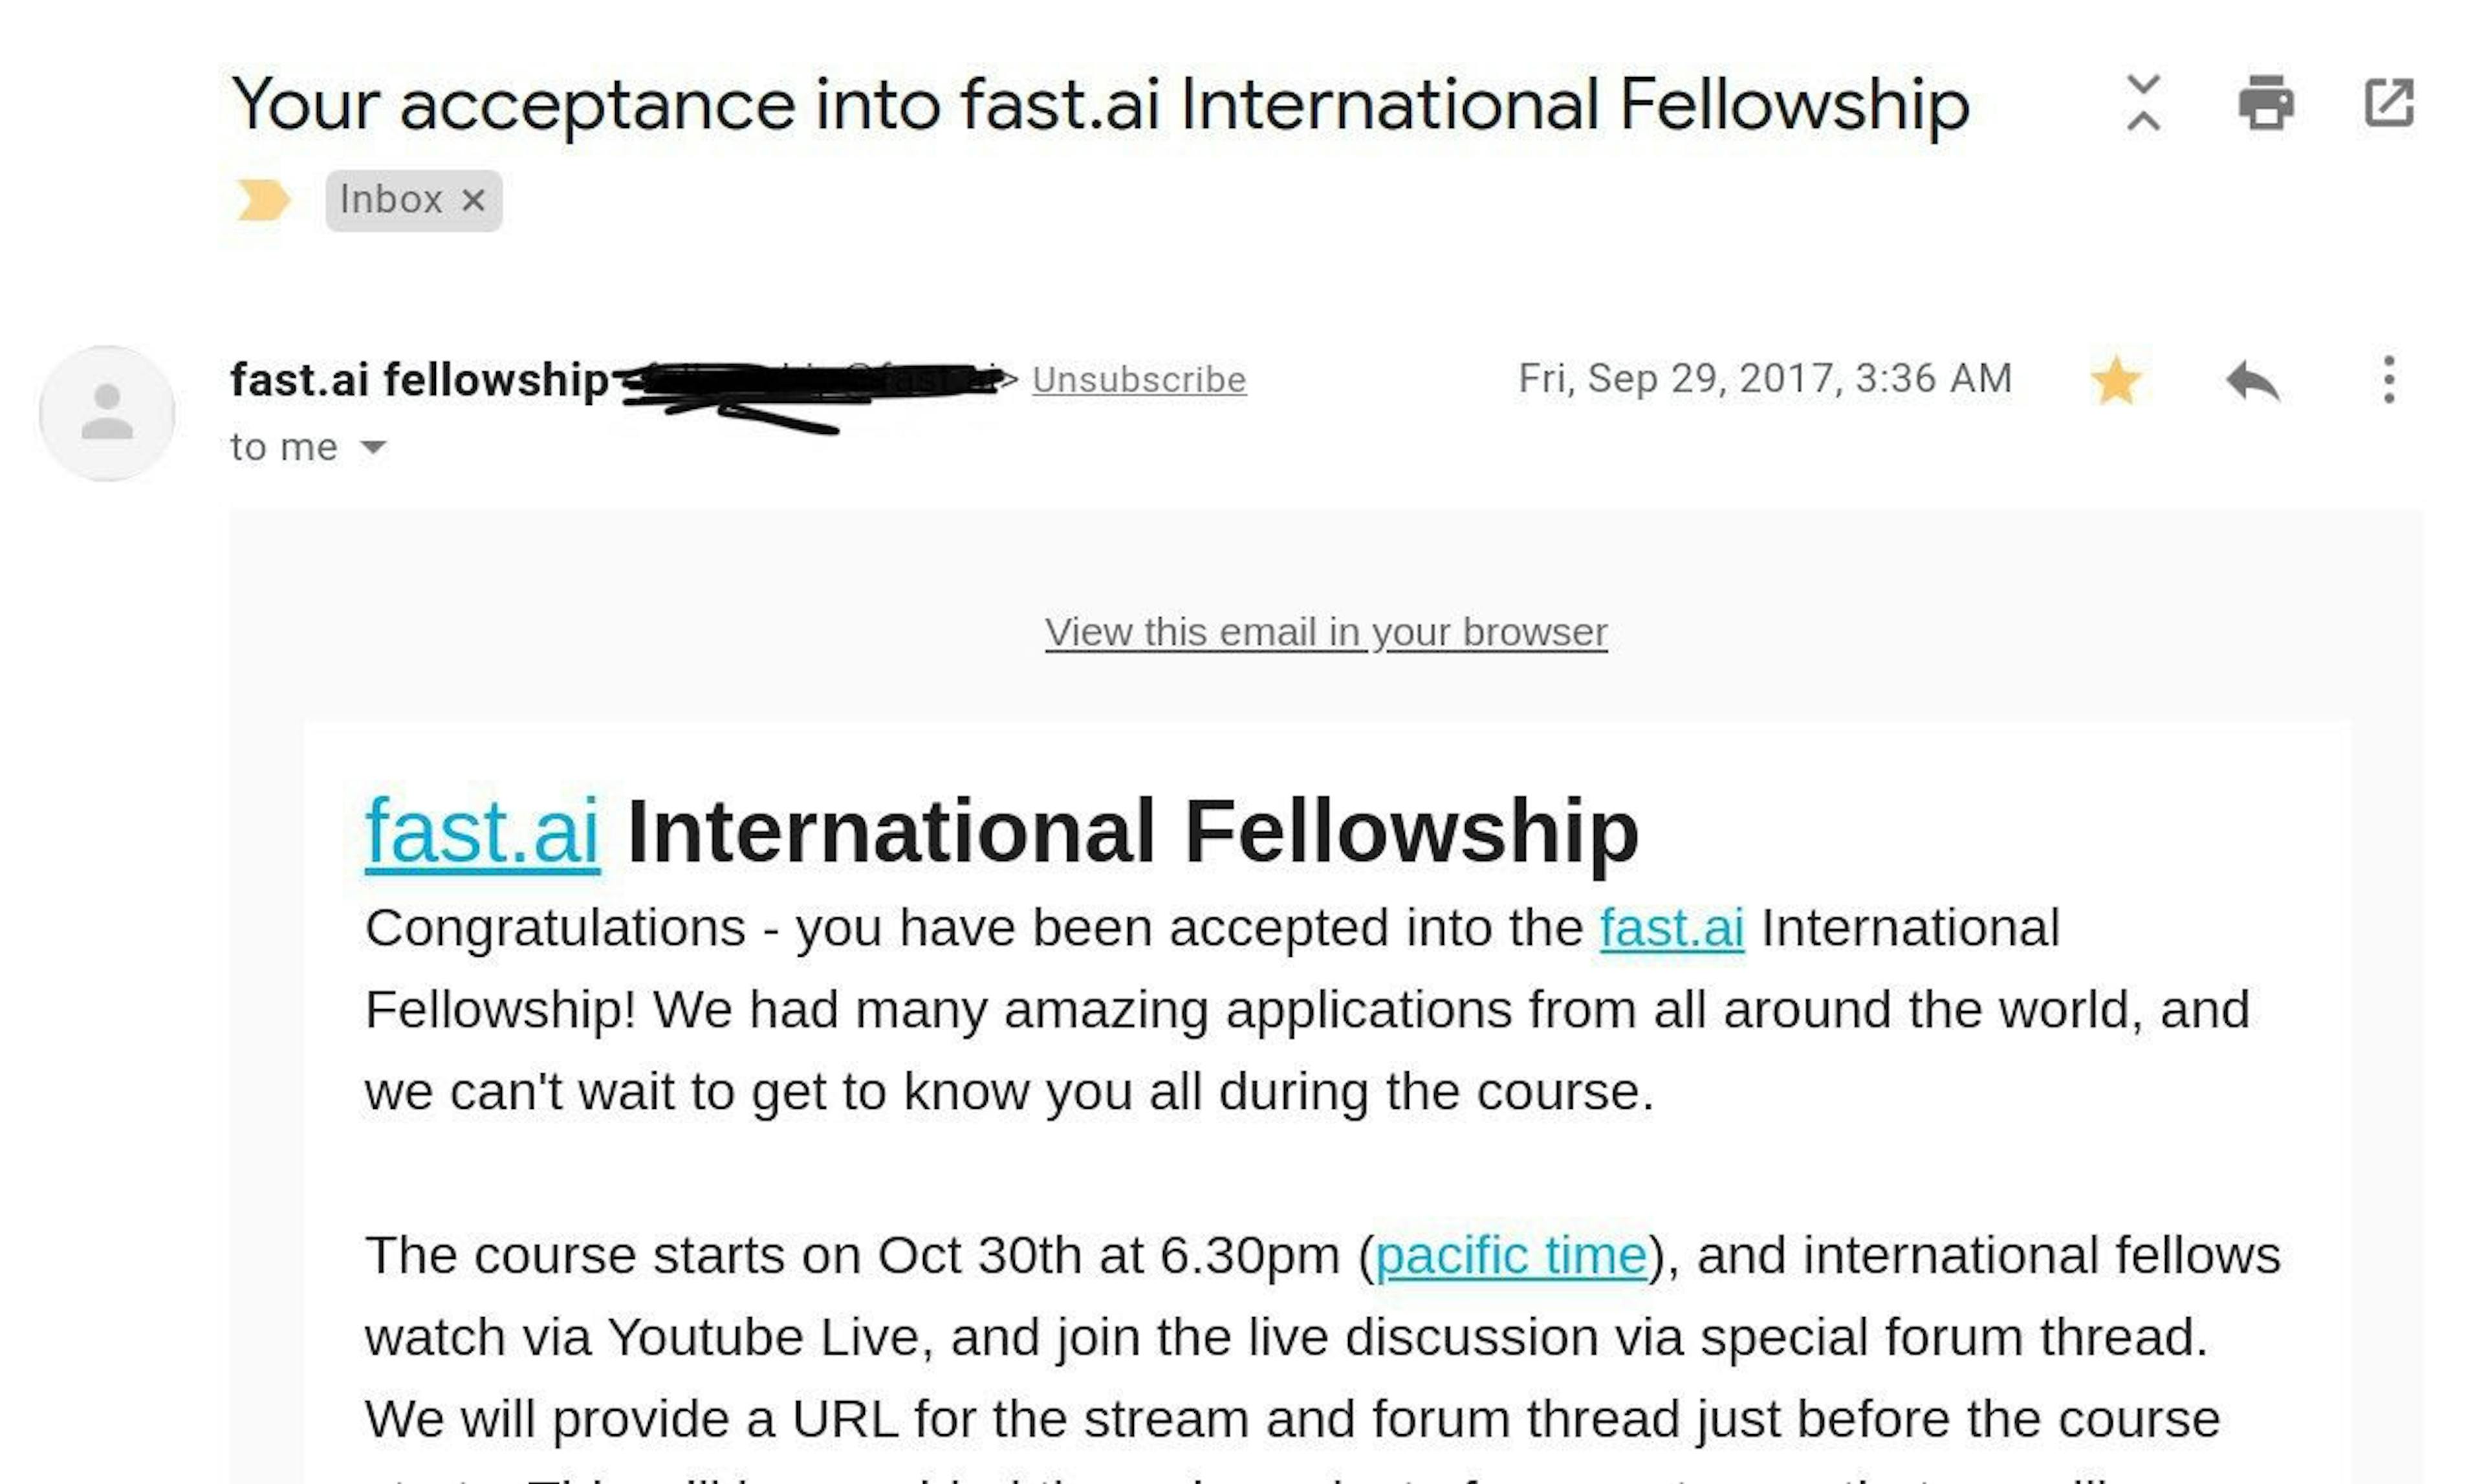Screen dimensions: 2484x1484
Task: Collapse all messages in the conversation
Action: pyautogui.click(x=2142, y=103)
